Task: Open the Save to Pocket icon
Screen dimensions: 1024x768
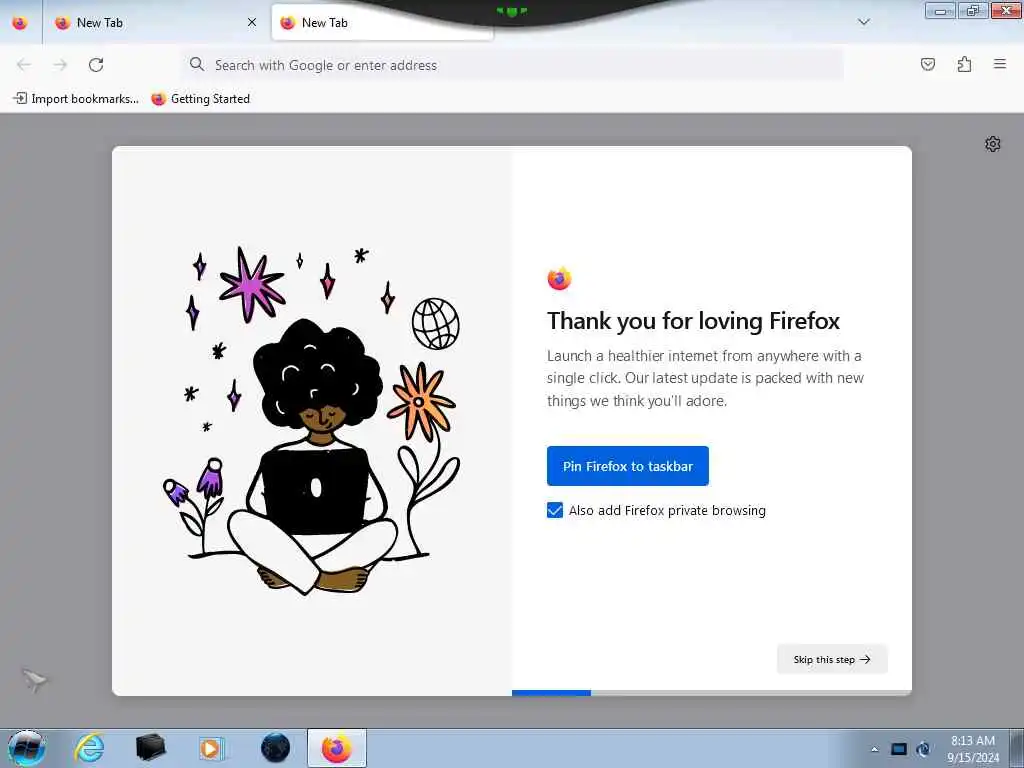Action: tap(928, 64)
